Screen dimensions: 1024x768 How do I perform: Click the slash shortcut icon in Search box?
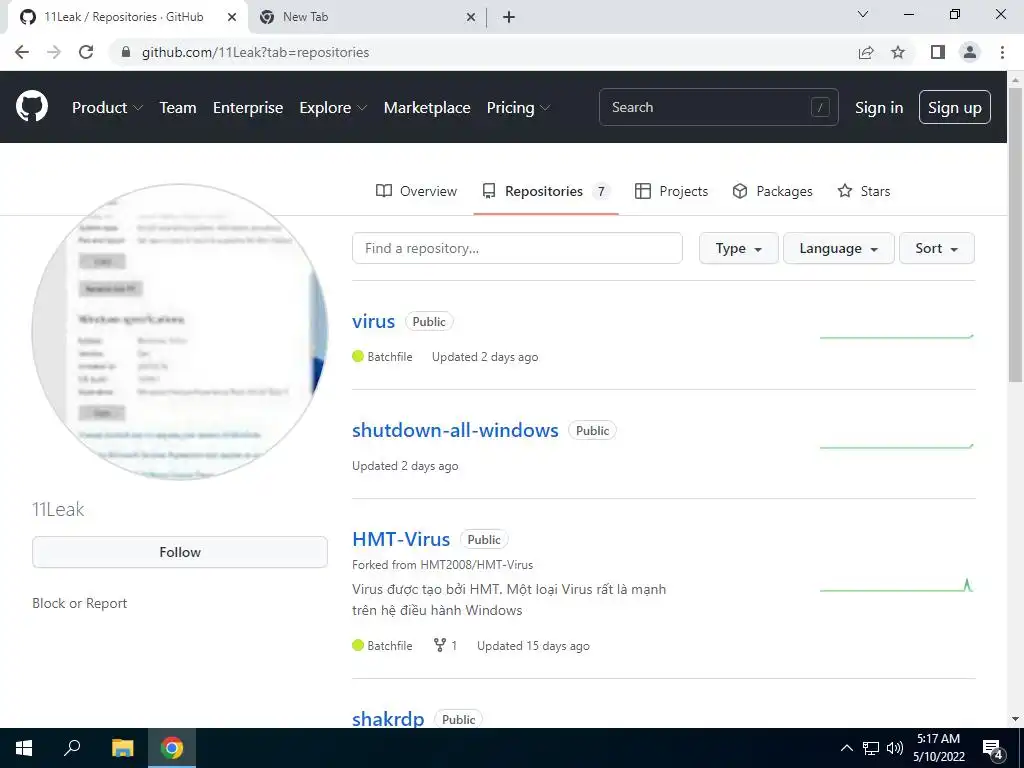tap(820, 107)
